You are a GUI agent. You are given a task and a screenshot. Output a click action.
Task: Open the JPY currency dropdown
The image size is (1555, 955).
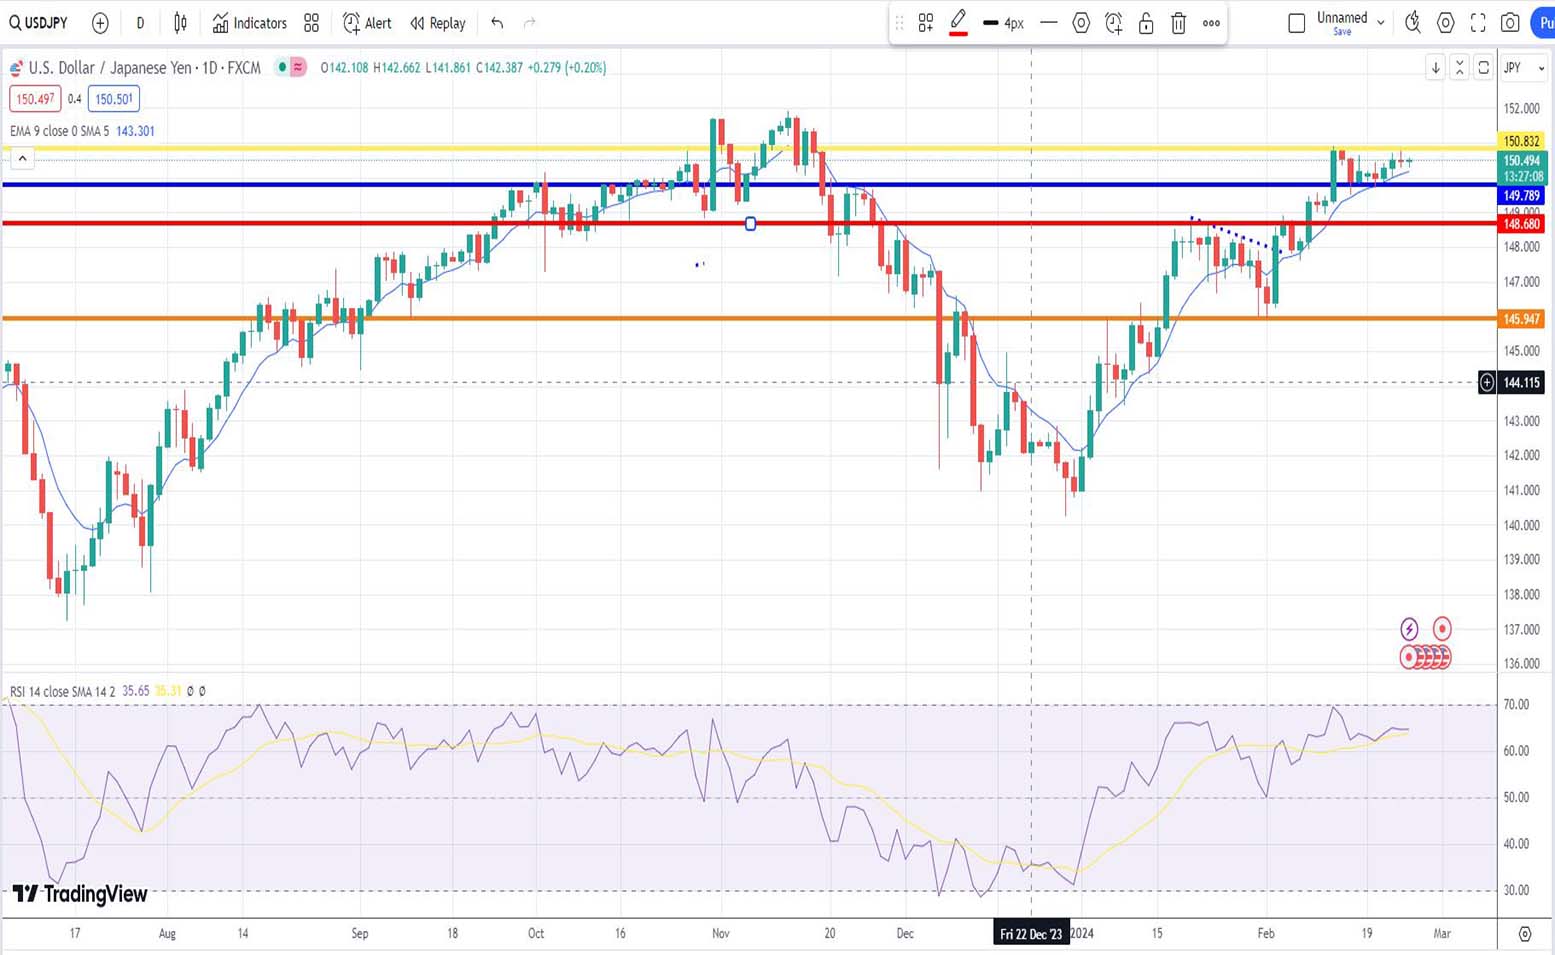pos(1524,68)
